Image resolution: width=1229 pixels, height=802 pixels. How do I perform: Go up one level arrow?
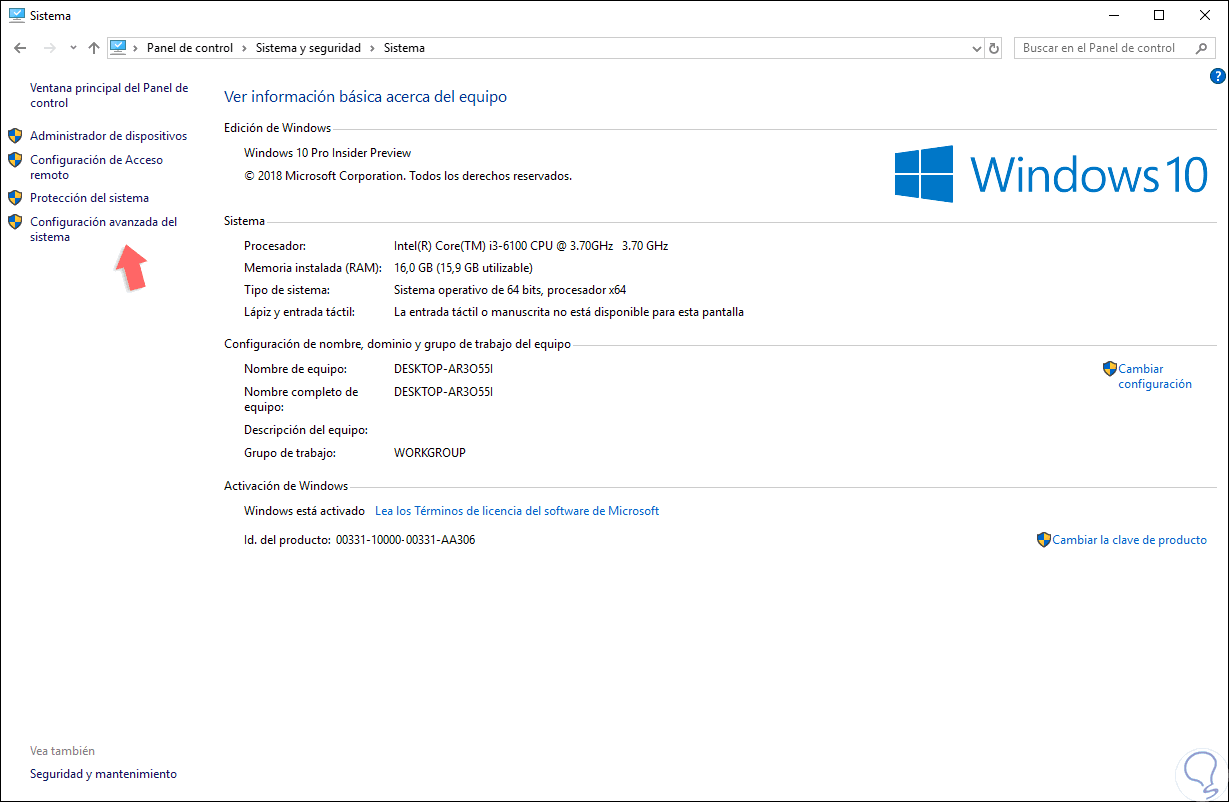pos(94,48)
